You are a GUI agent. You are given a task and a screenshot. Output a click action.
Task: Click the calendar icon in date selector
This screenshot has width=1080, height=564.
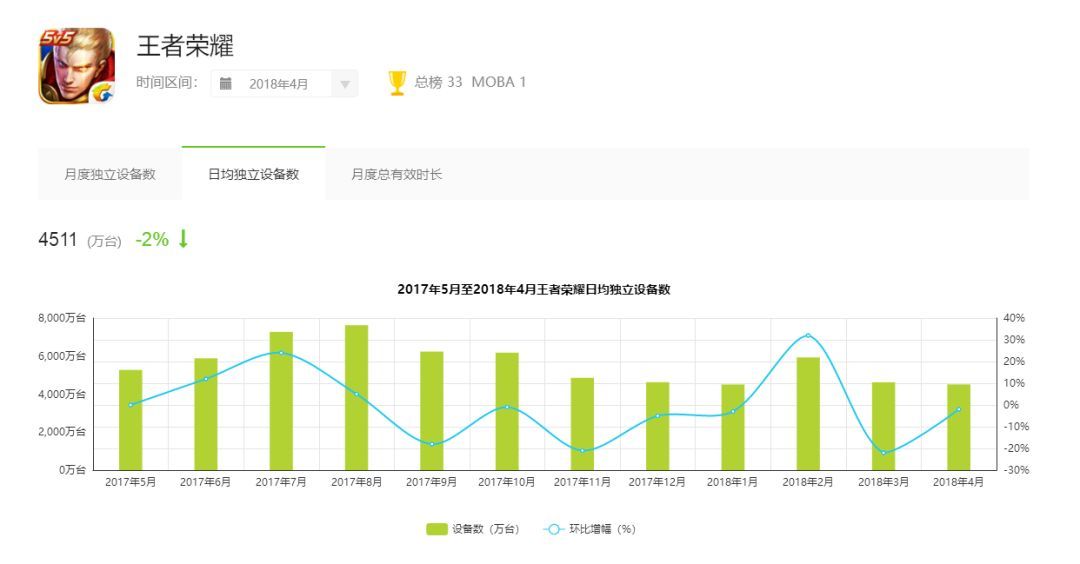pyautogui.click(x=225, y=84)
